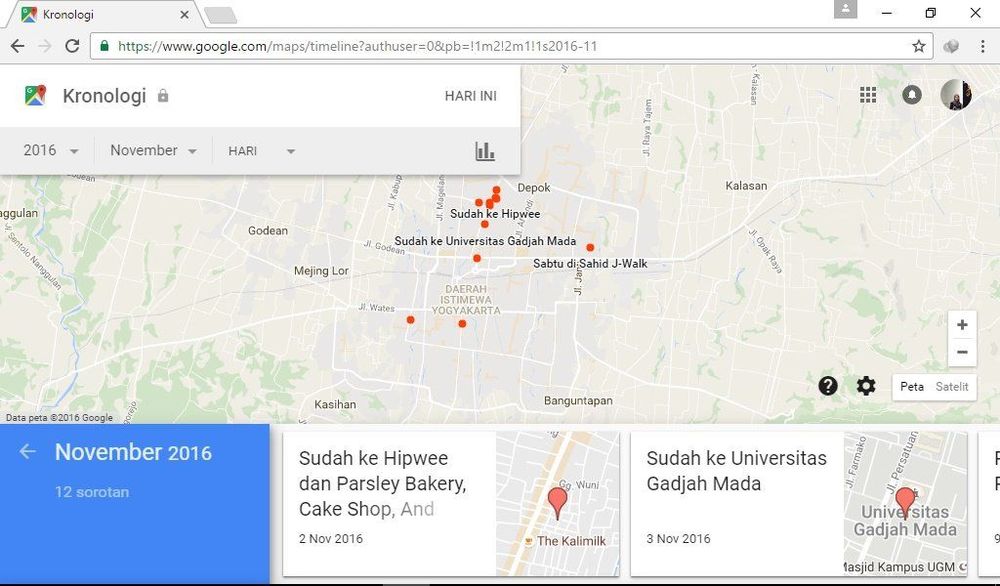Click the Google Maps logo near Kronologi

click(36, 96)
